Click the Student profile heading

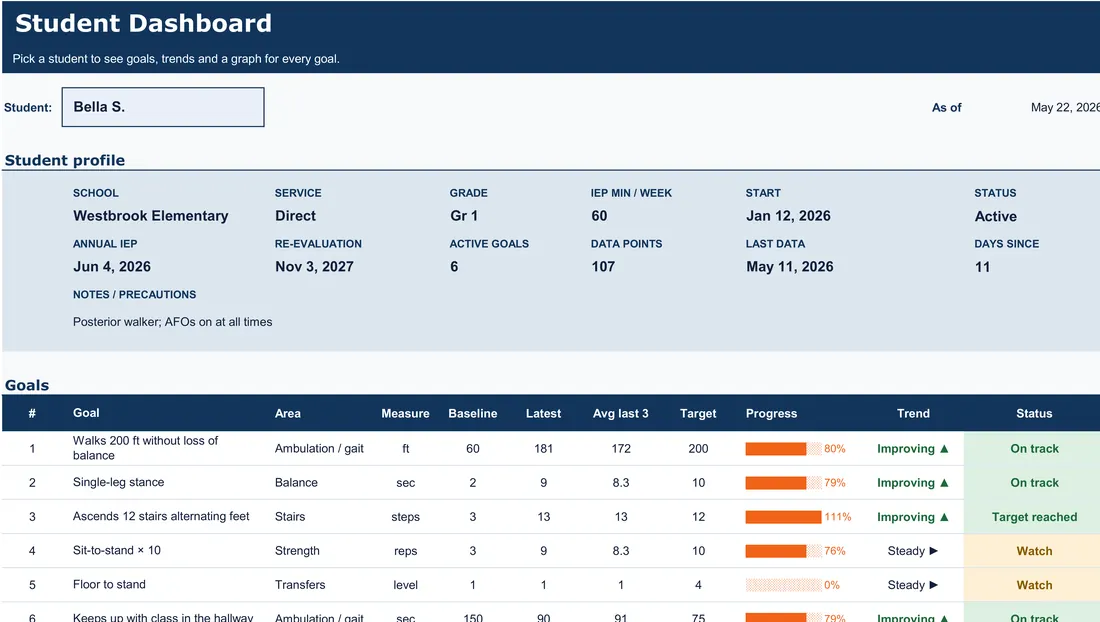65,160
